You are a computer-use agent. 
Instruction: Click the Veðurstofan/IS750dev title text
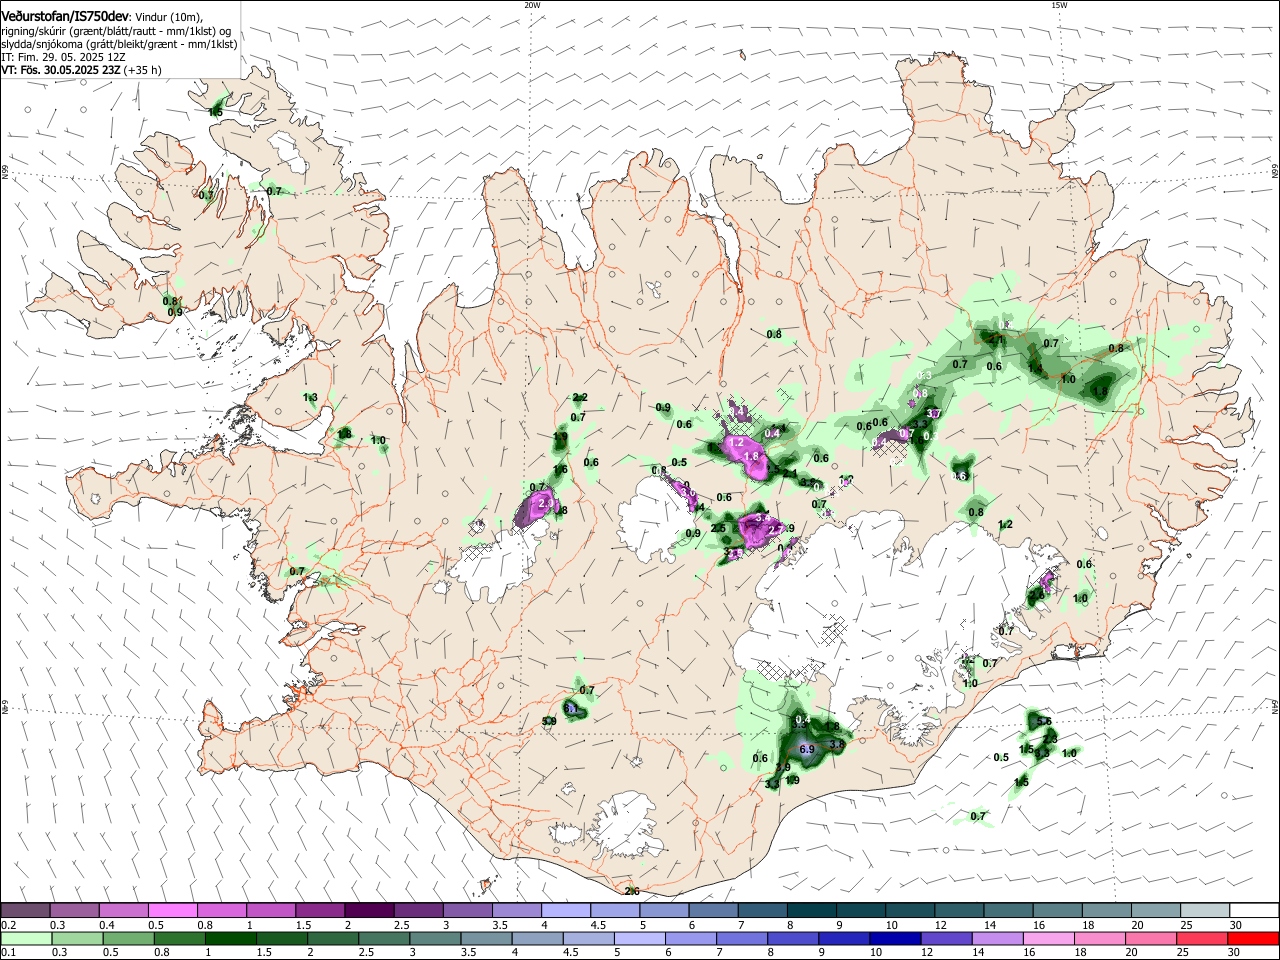click(64, 17)
